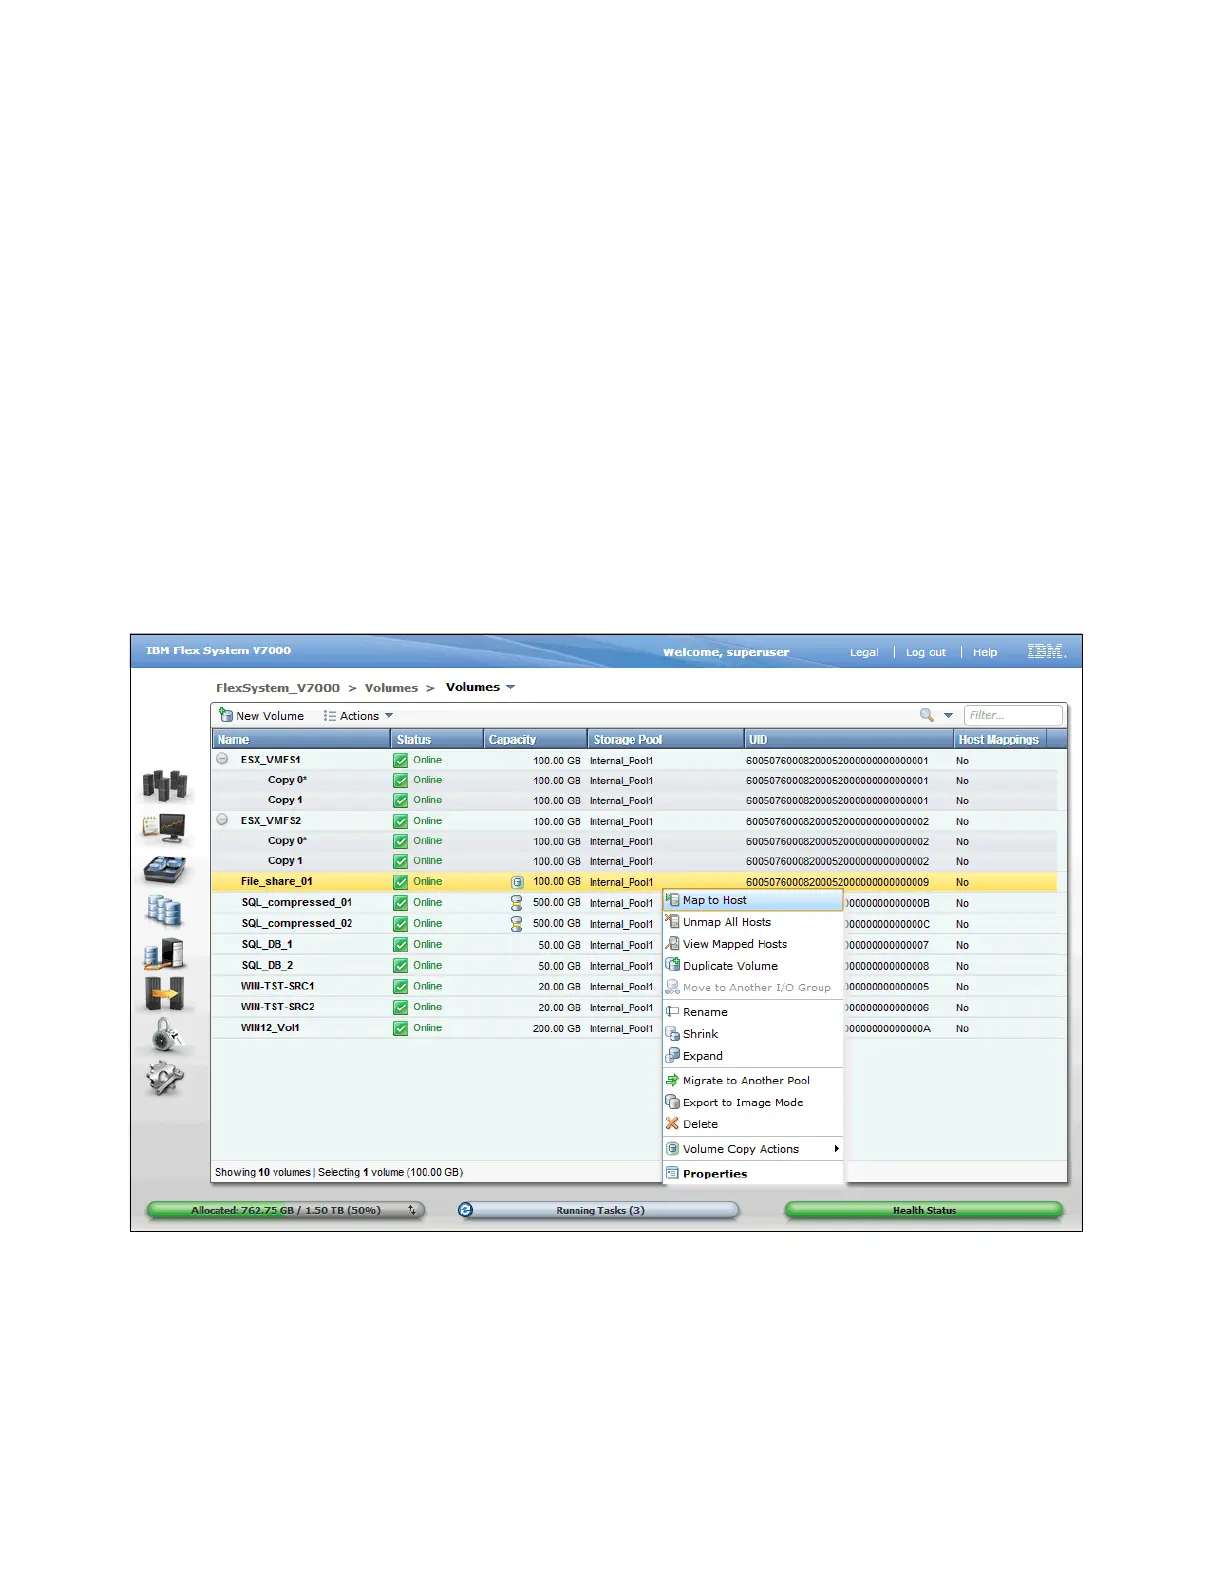This screenshot has width=1224, height=1584.
Task: Open the Home servers icon in sidebar
Action: [x=165, y=785]
